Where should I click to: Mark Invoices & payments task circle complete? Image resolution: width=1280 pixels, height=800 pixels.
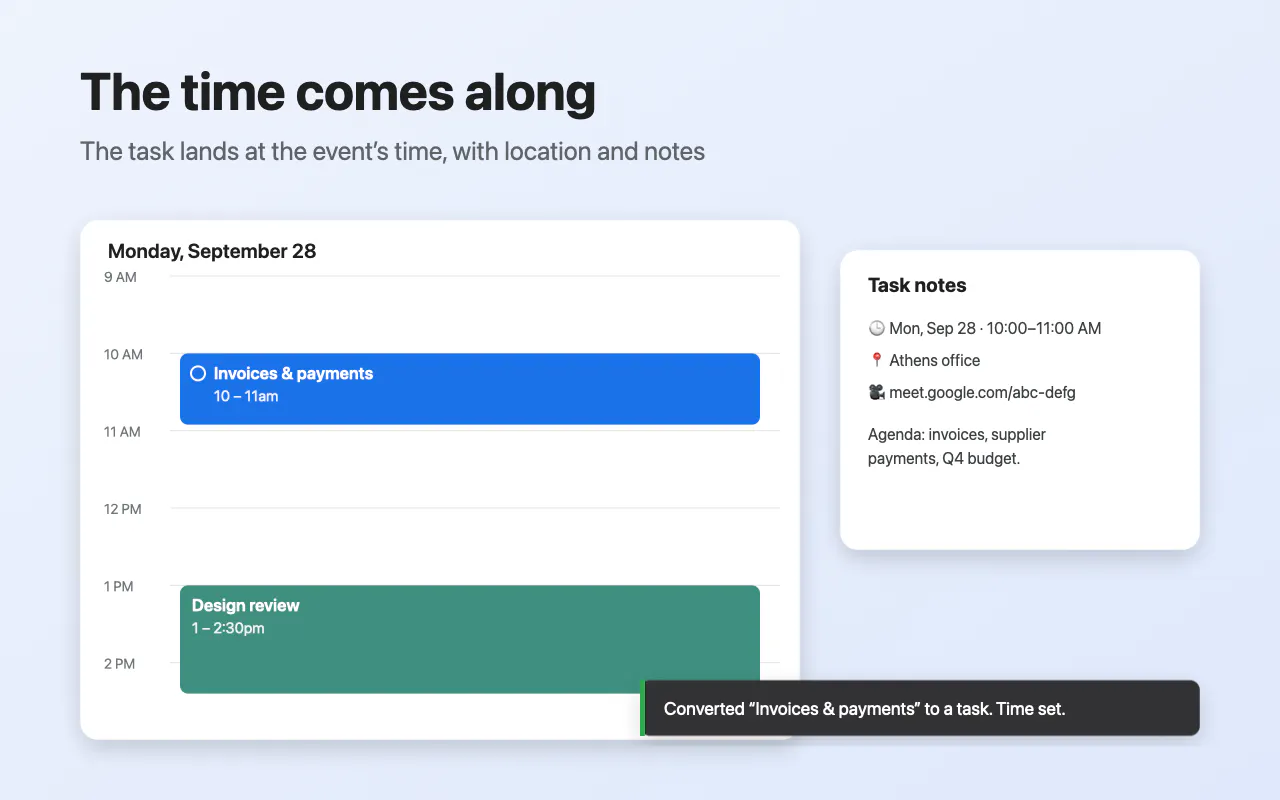pos(198,373)
